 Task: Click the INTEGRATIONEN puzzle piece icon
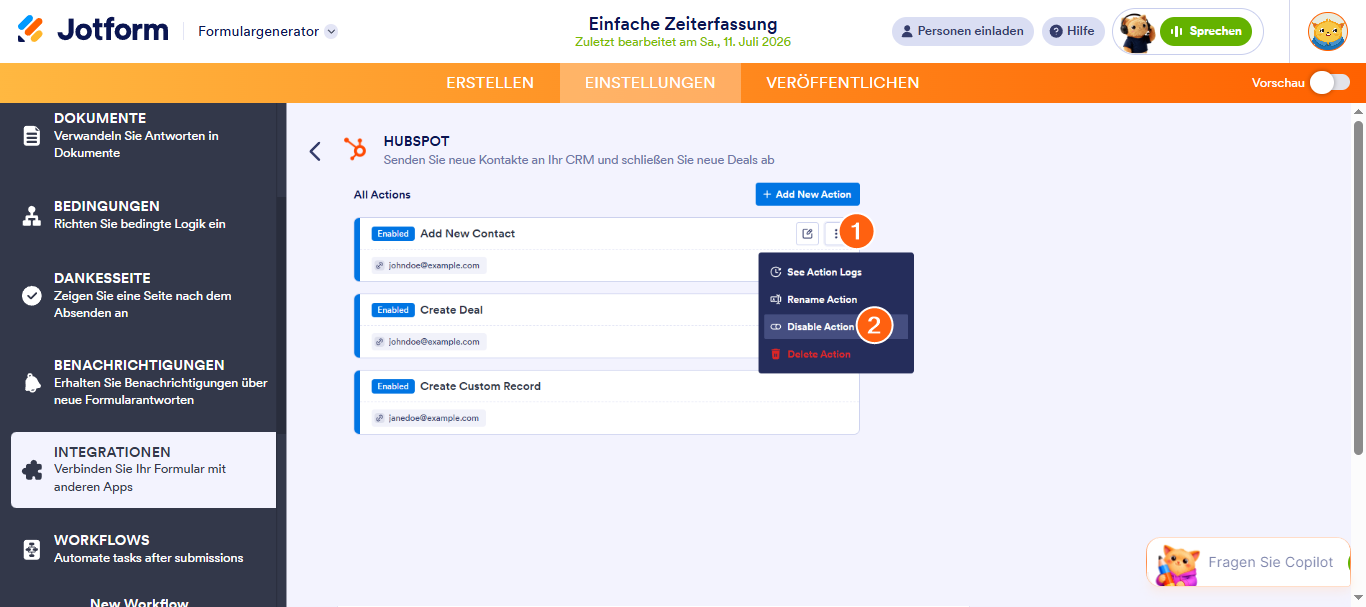click(x=32, y=470)
